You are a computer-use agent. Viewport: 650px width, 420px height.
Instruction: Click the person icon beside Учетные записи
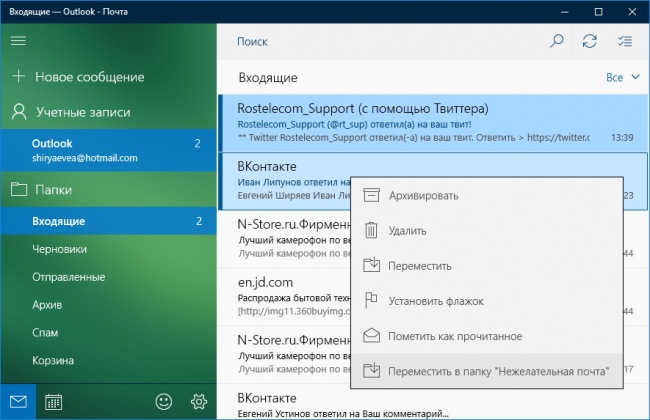19,112
